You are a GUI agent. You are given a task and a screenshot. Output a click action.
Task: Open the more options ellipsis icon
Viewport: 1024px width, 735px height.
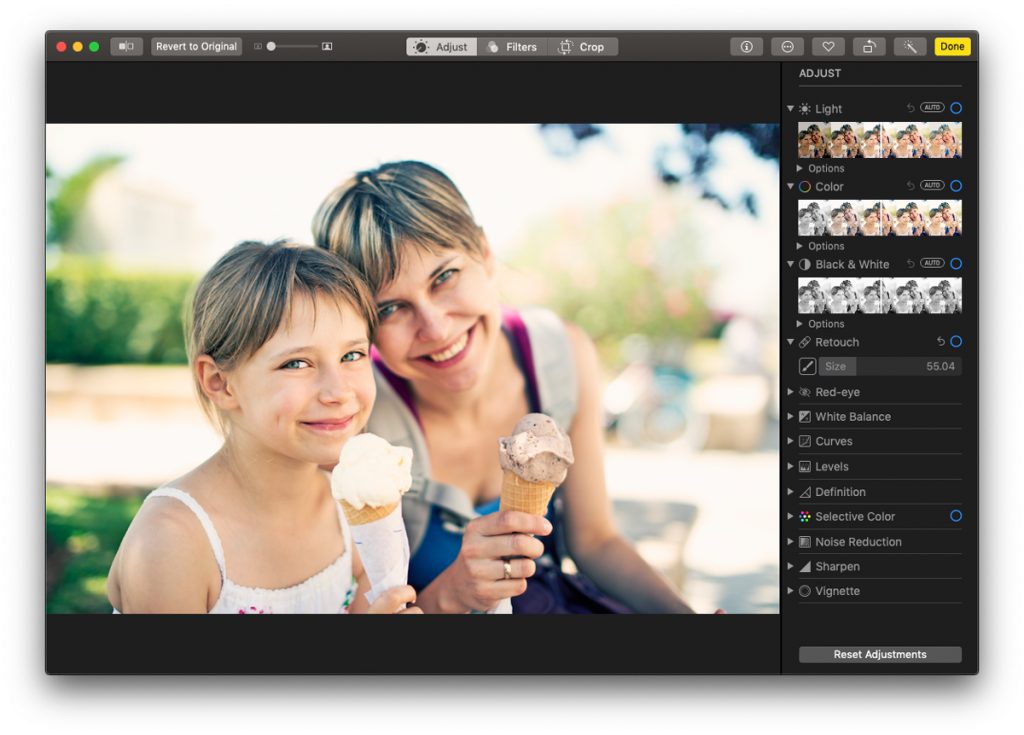pos(788,46)
